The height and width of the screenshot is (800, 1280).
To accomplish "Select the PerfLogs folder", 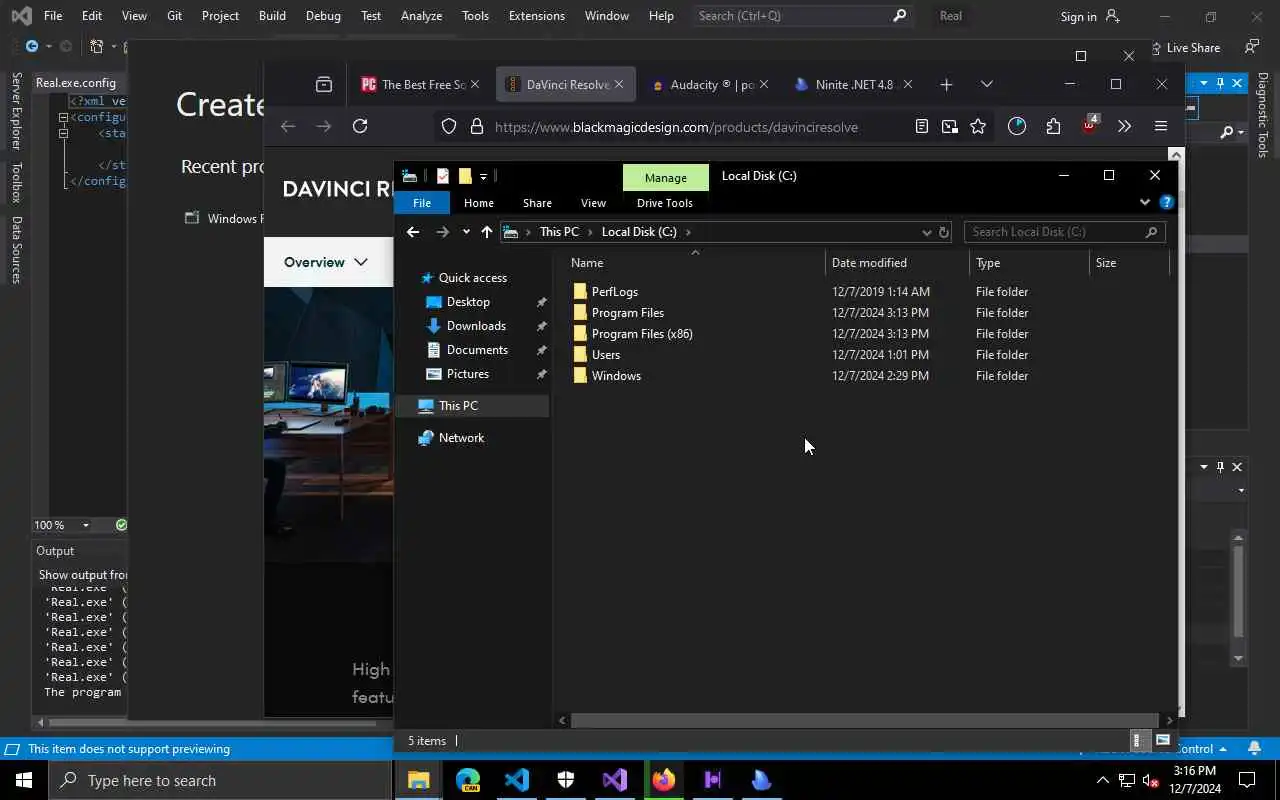I will pyautogui.click(x=614, y=292).
